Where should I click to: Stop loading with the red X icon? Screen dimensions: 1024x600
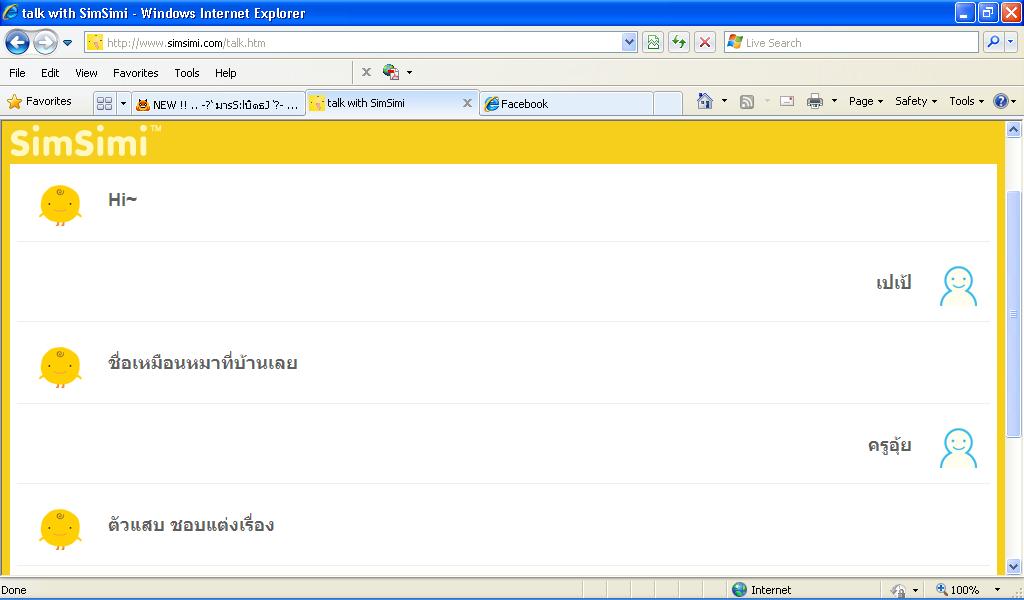point(705,43)
